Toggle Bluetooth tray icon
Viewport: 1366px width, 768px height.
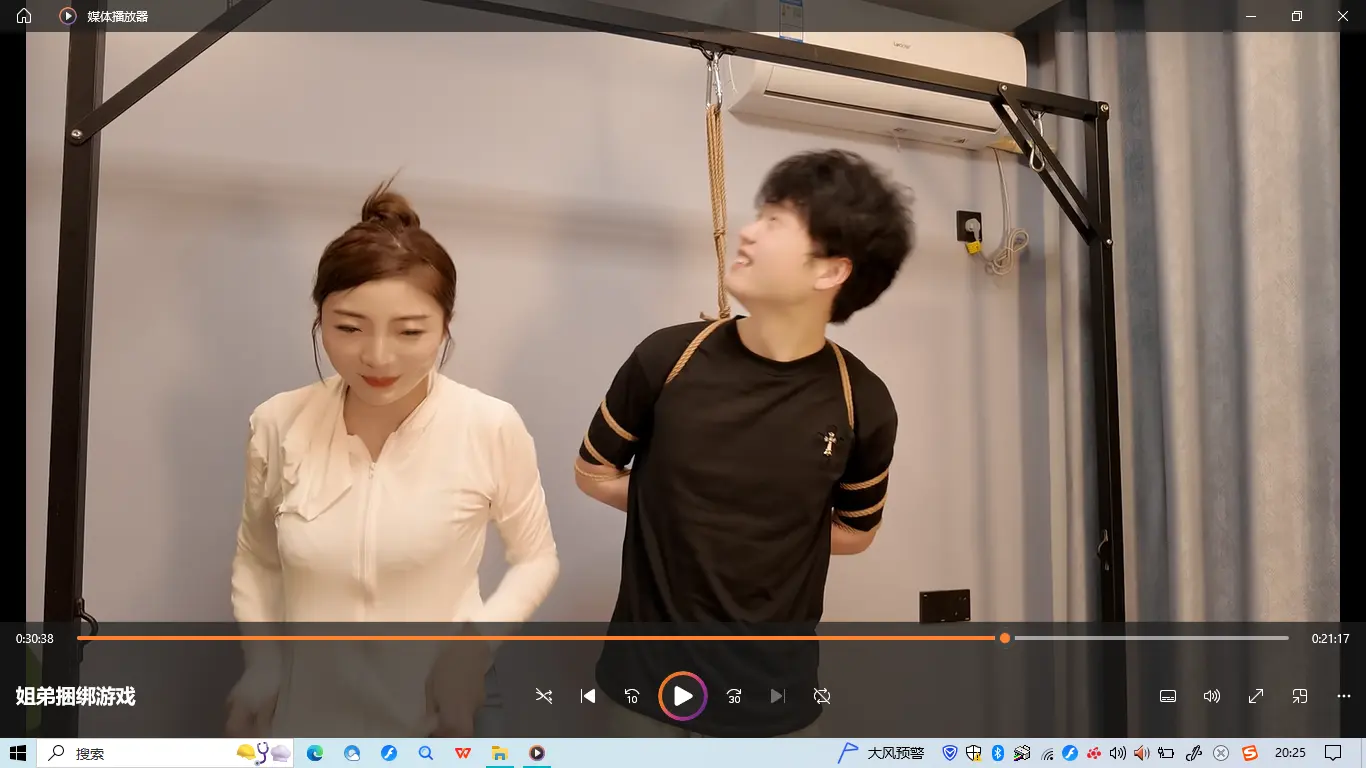click(x=997, y=753)
